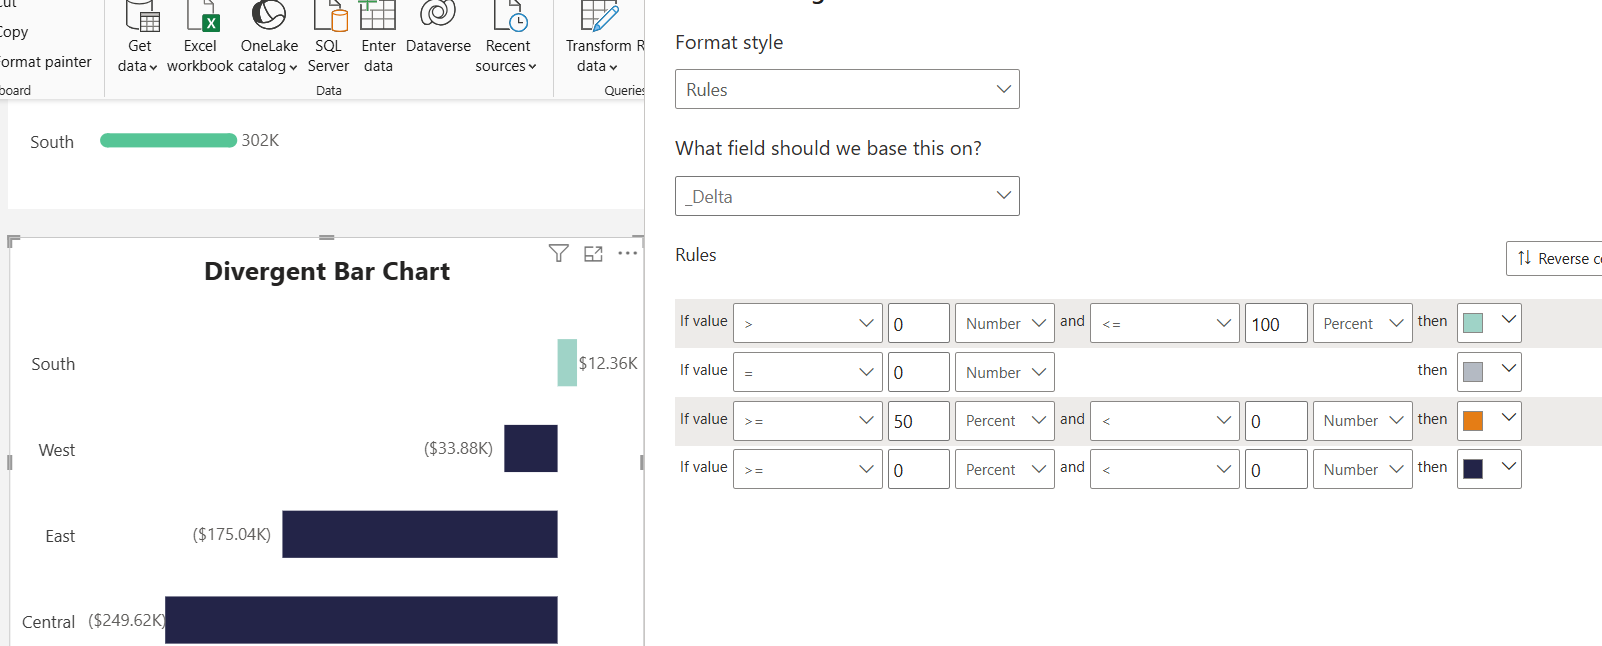The image size is (1602, 646).
Task: Select the Central bar in chart
Action: [361, 620]
